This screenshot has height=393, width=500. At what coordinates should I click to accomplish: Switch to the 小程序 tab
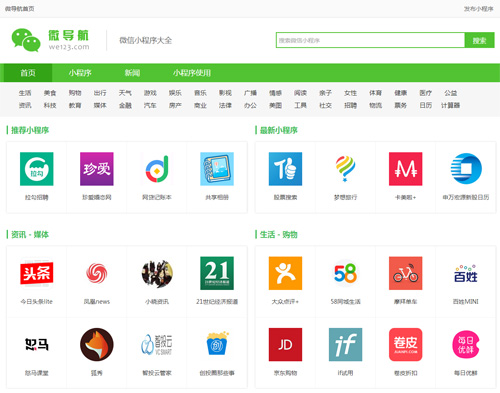tap(80, 73)
